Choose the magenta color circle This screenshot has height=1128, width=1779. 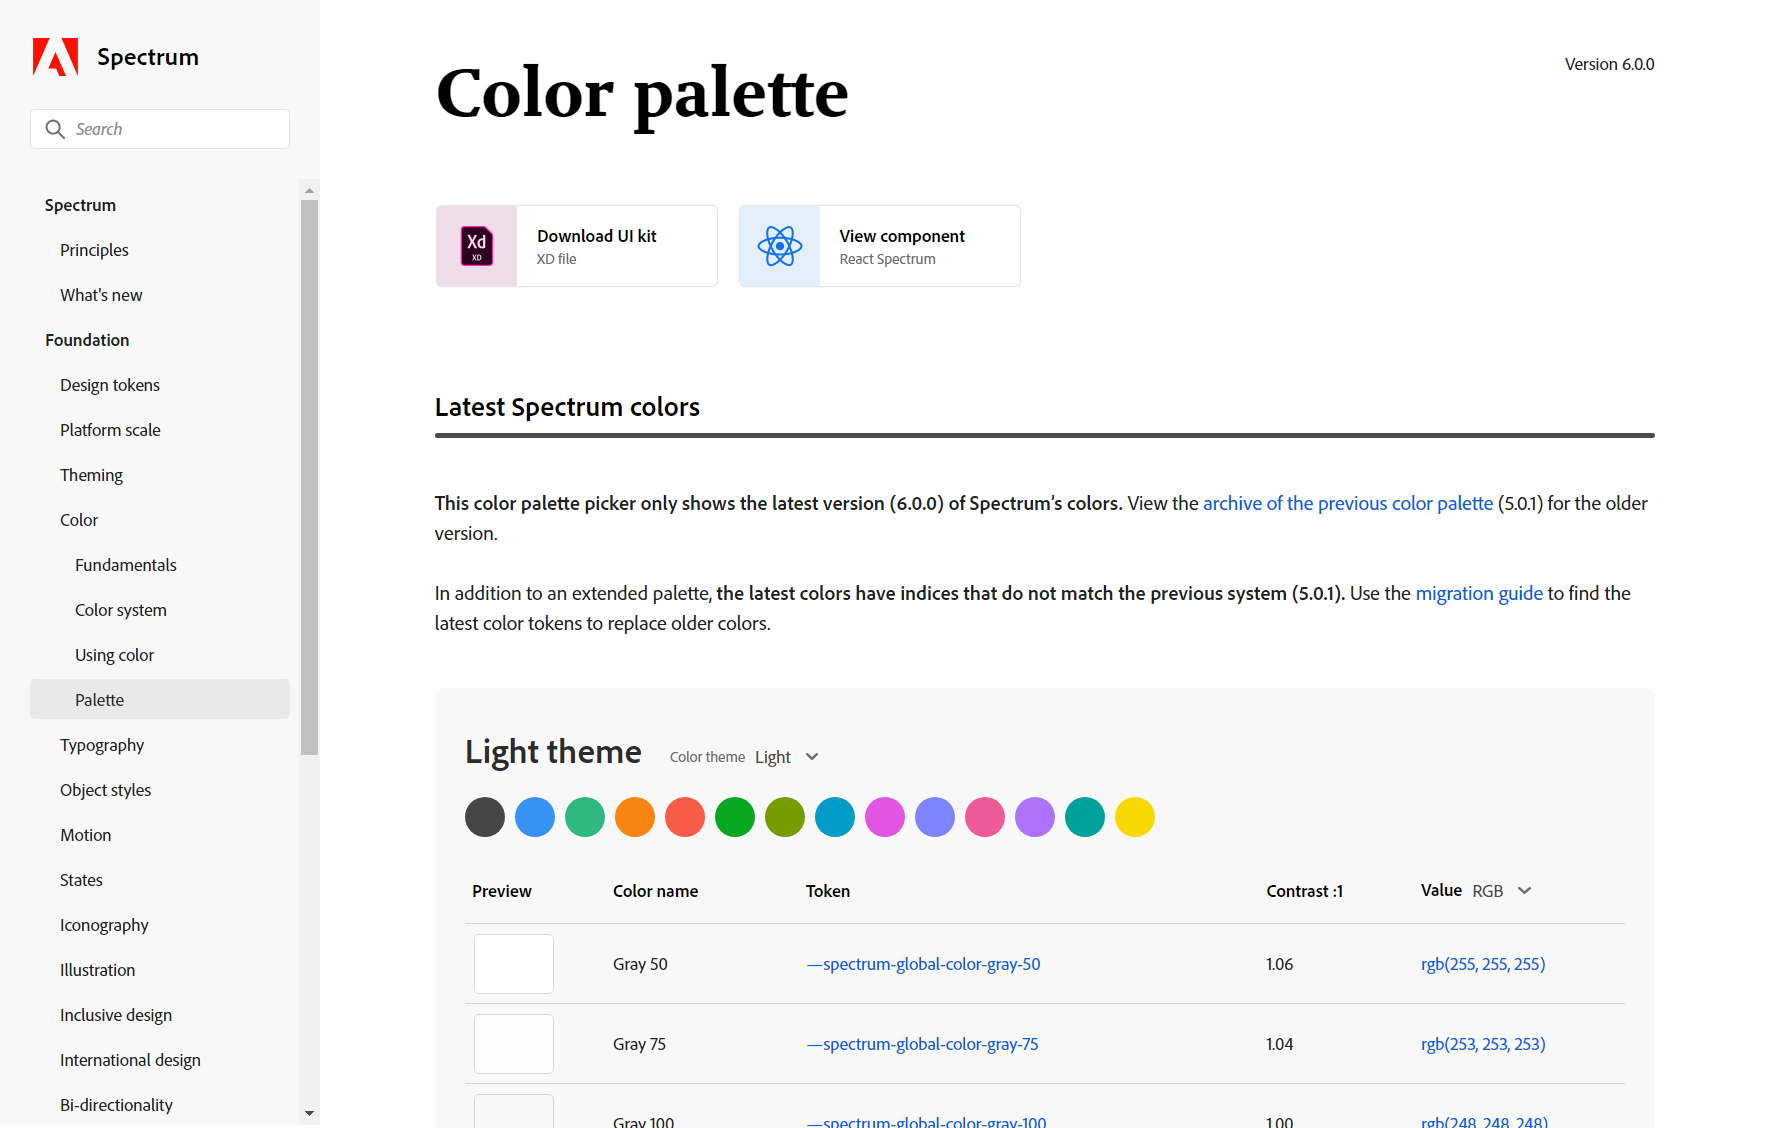pyautogui.click(x=885, y=817)
